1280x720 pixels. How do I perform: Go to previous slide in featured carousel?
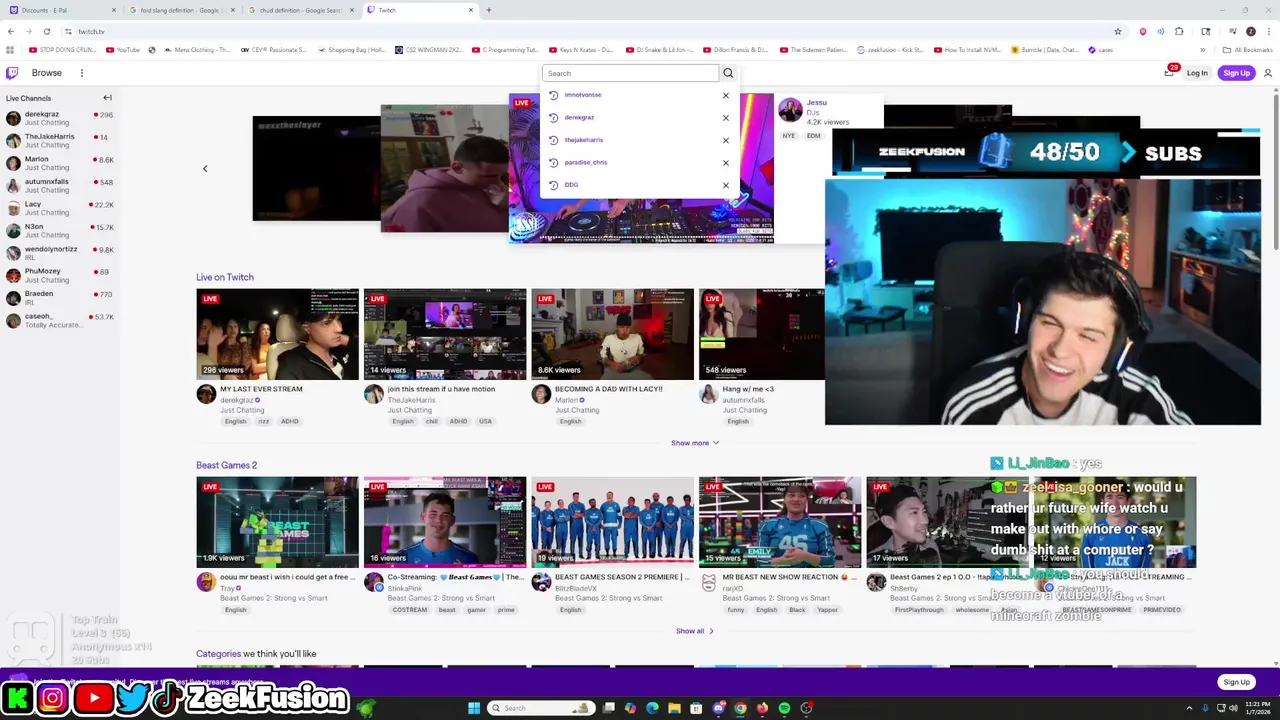click(x=205, y=169)
